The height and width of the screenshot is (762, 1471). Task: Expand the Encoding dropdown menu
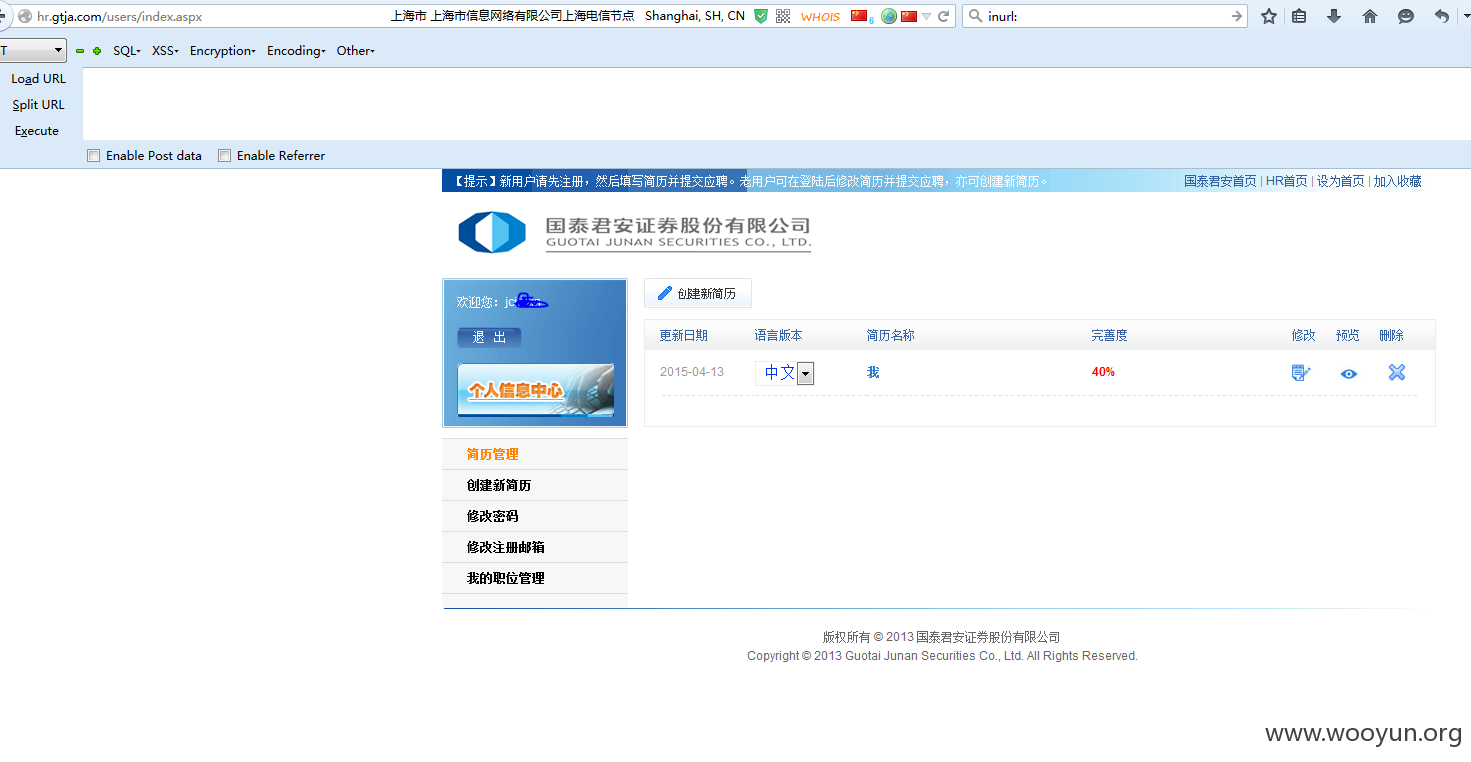point(296,50)
